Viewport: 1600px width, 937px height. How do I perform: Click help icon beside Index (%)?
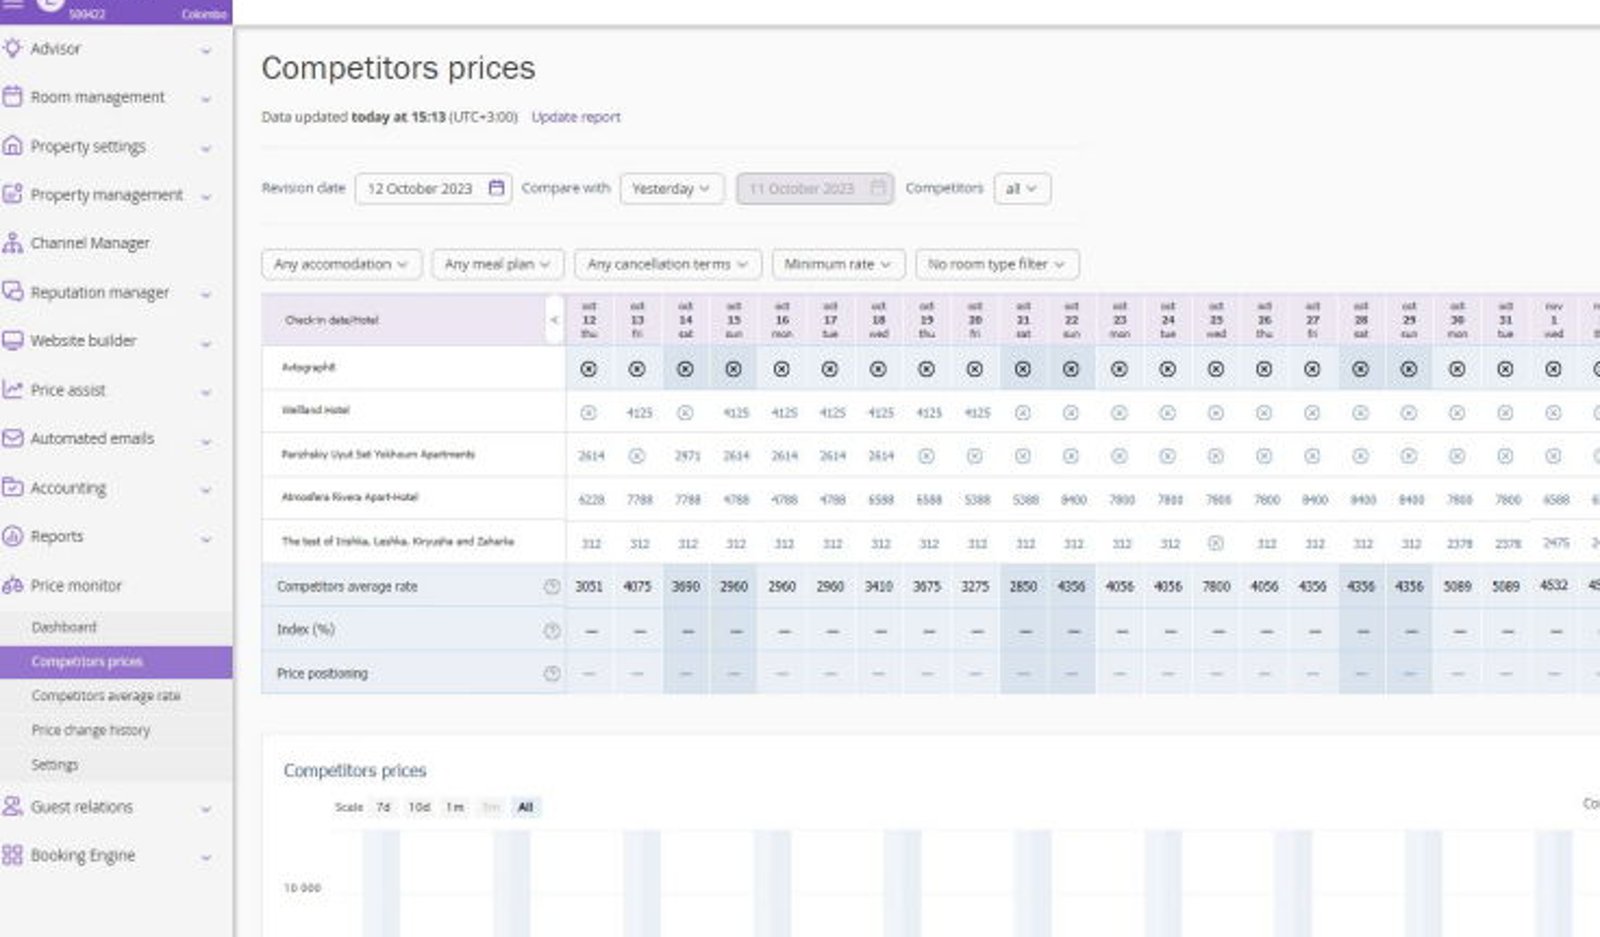pos(551,630)
